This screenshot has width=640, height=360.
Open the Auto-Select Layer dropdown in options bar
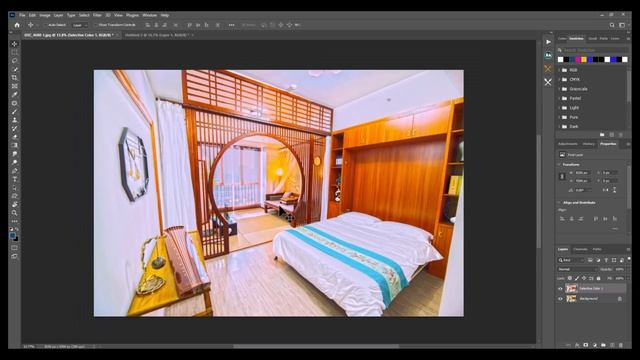click(x=80, y=25)
